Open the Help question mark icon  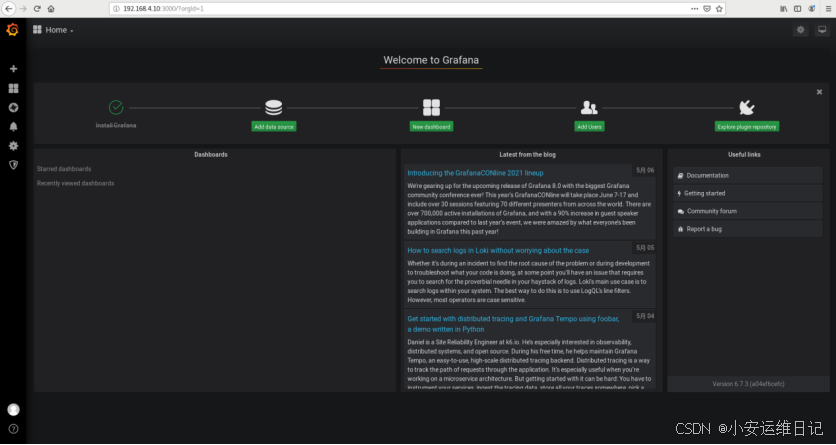[x=13, y=428]
